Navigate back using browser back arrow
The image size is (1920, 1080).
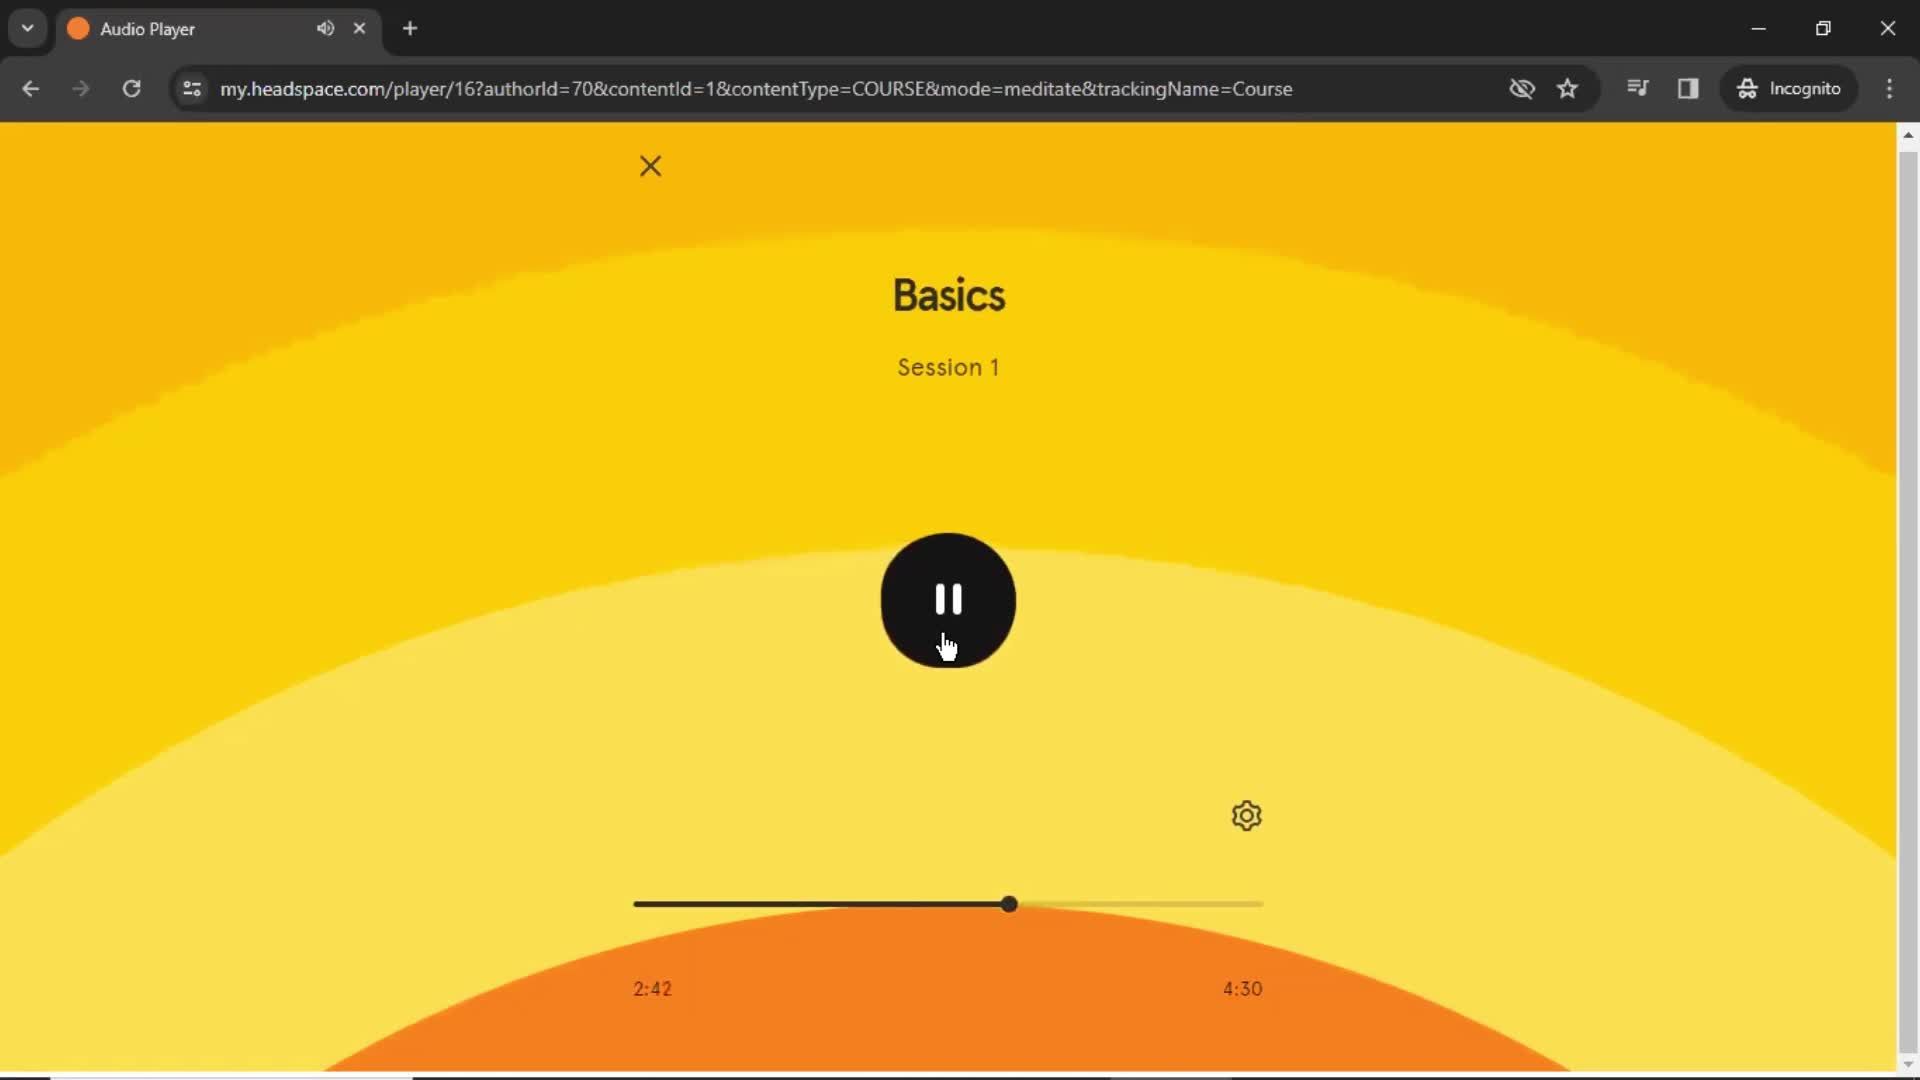[x=32, y=88]
